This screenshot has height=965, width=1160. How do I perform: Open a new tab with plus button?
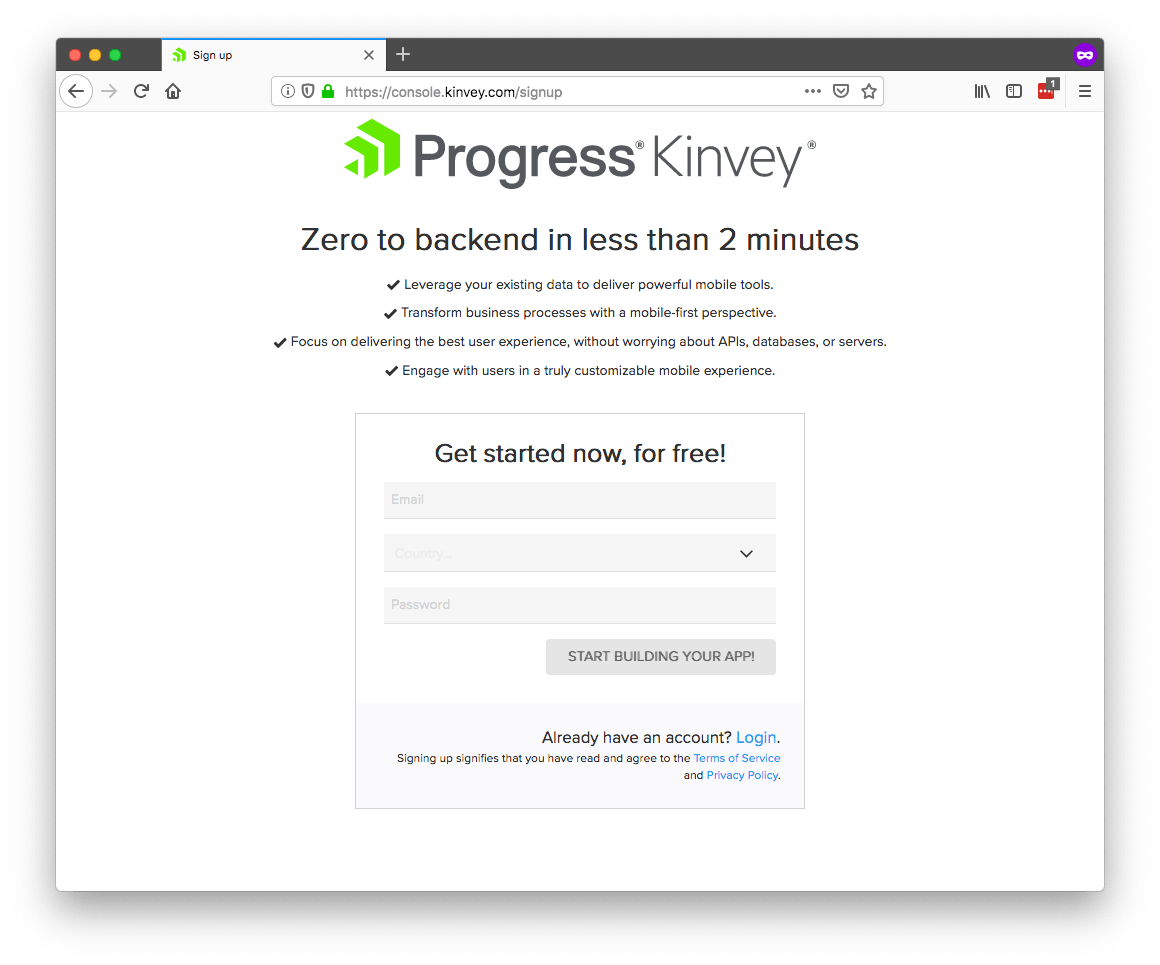pyautogui.click(x=402, y=54)
